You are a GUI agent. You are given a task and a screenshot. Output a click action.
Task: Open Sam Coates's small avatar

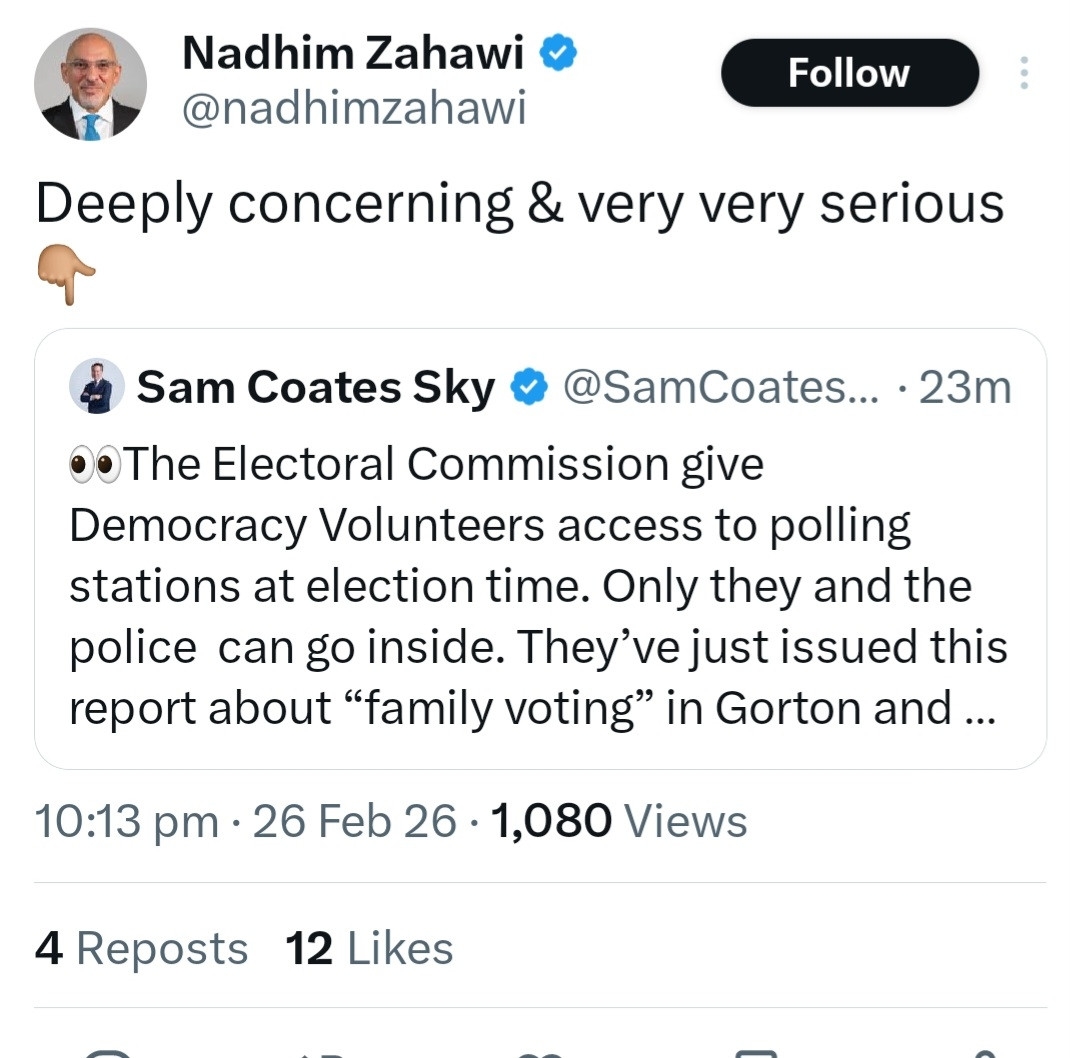point(97,387)
